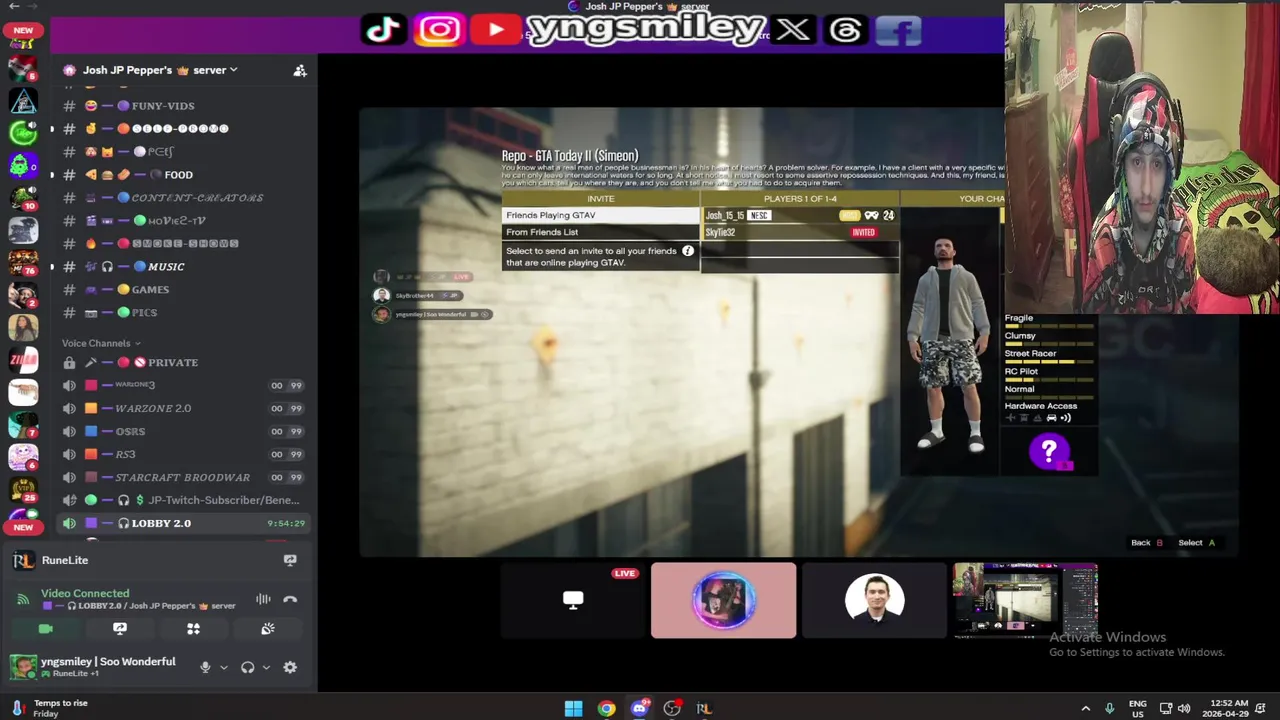1280x720 pixels.
Task: Open Google Chrome from the taskbar
Action: [x=606, y=708]
